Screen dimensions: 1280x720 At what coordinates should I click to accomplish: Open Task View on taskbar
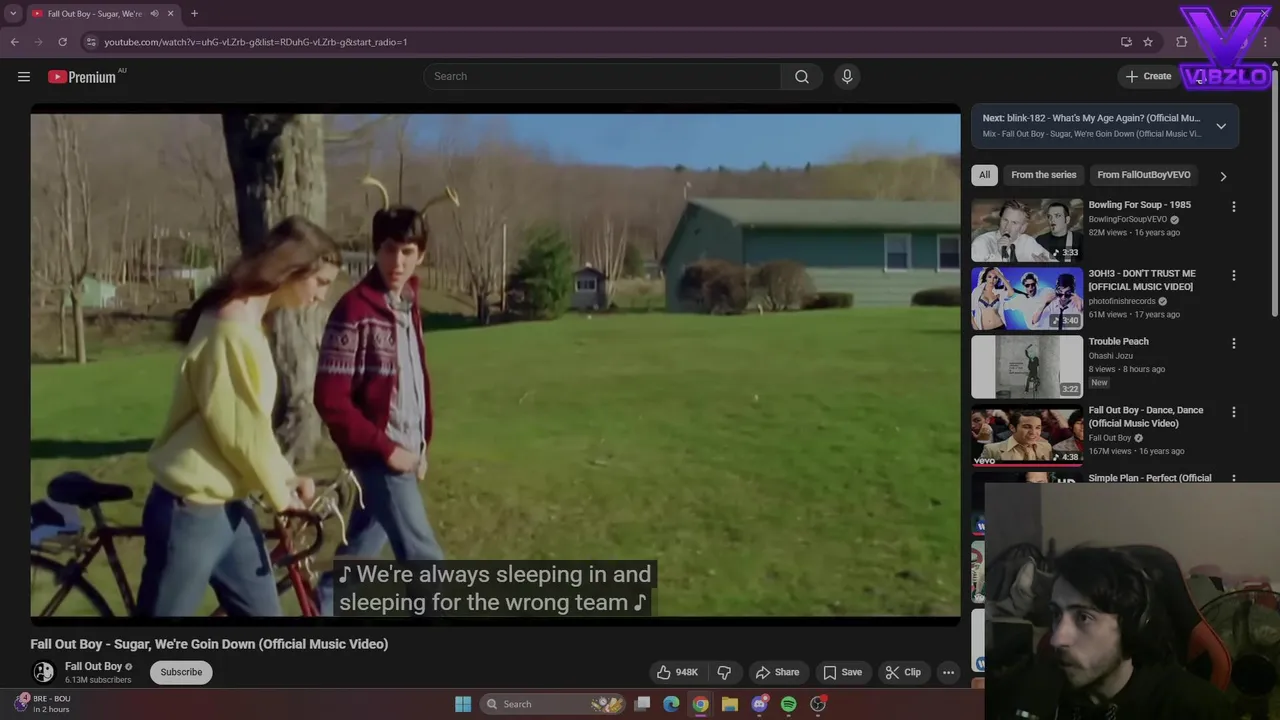point(643,704)
